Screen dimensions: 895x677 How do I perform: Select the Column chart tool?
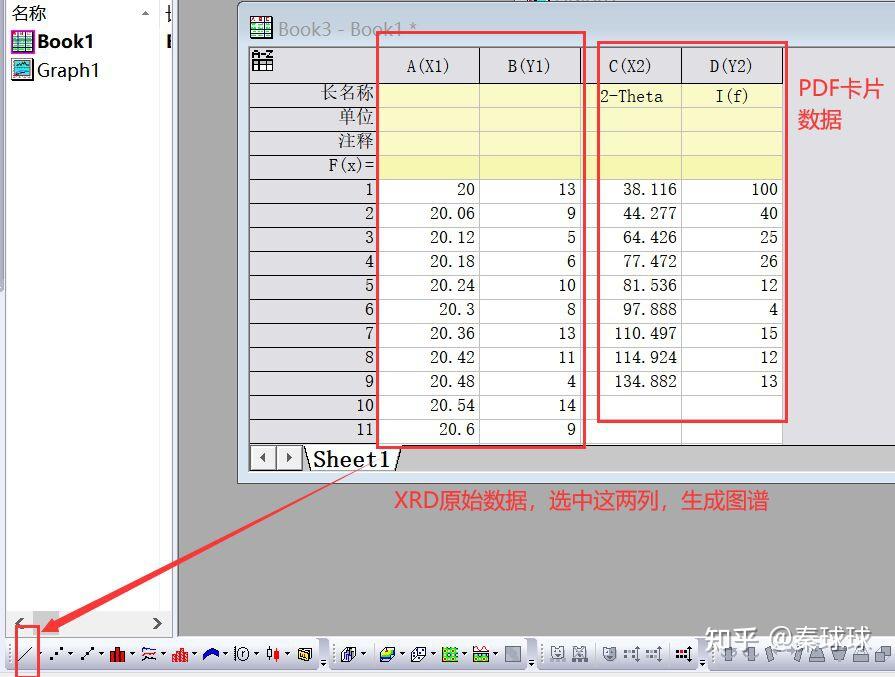pos(116,657)
